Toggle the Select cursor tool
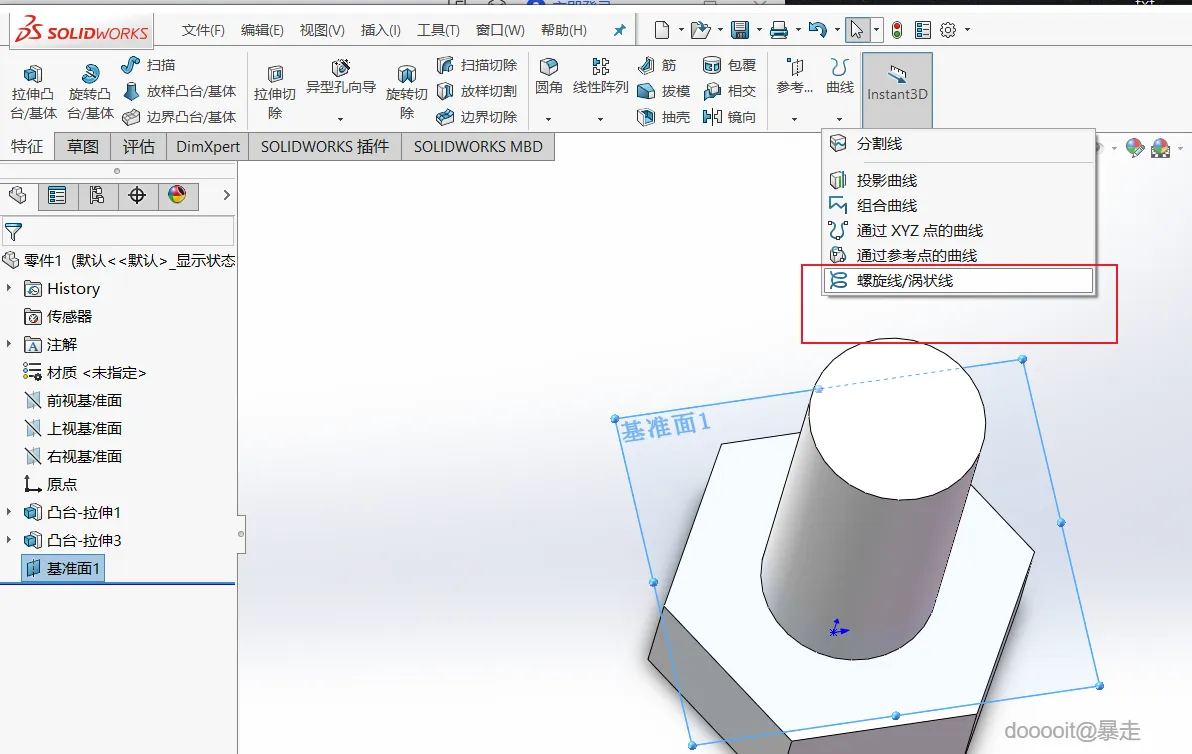Viewport: 1192px width, 754px height. (857, 30)
